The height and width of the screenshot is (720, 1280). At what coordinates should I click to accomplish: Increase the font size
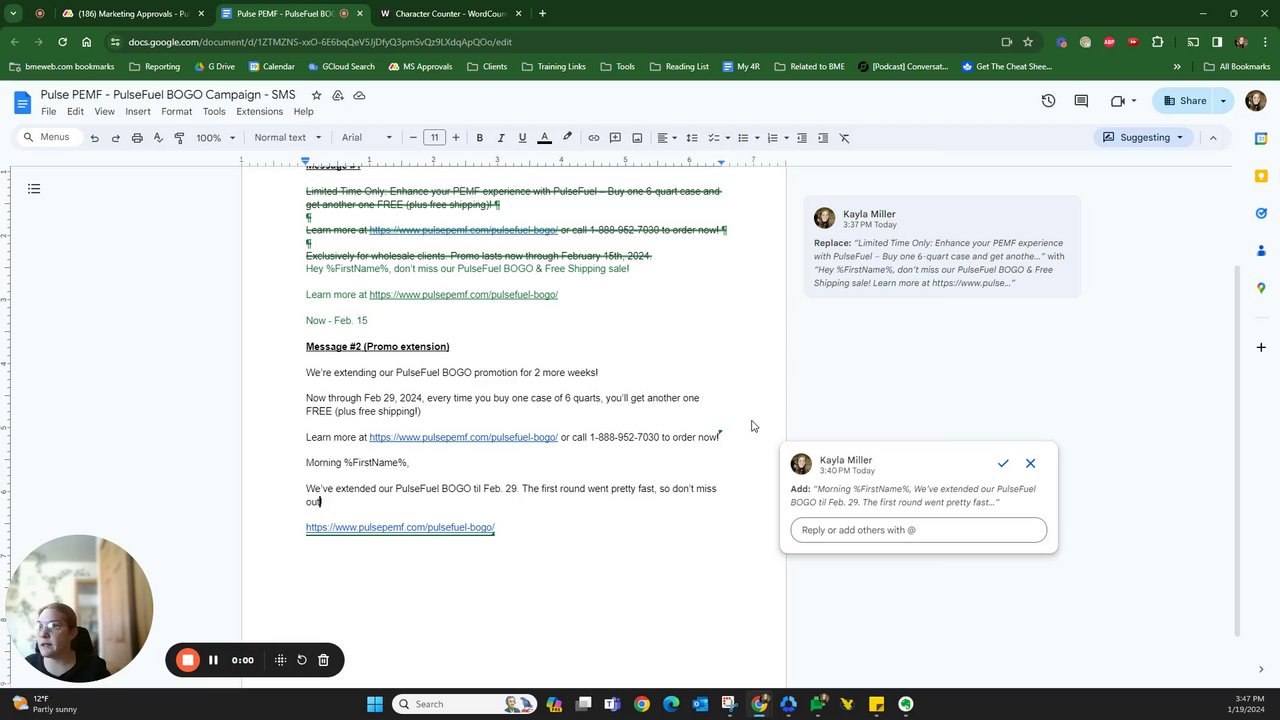click(x=456, y=138)
